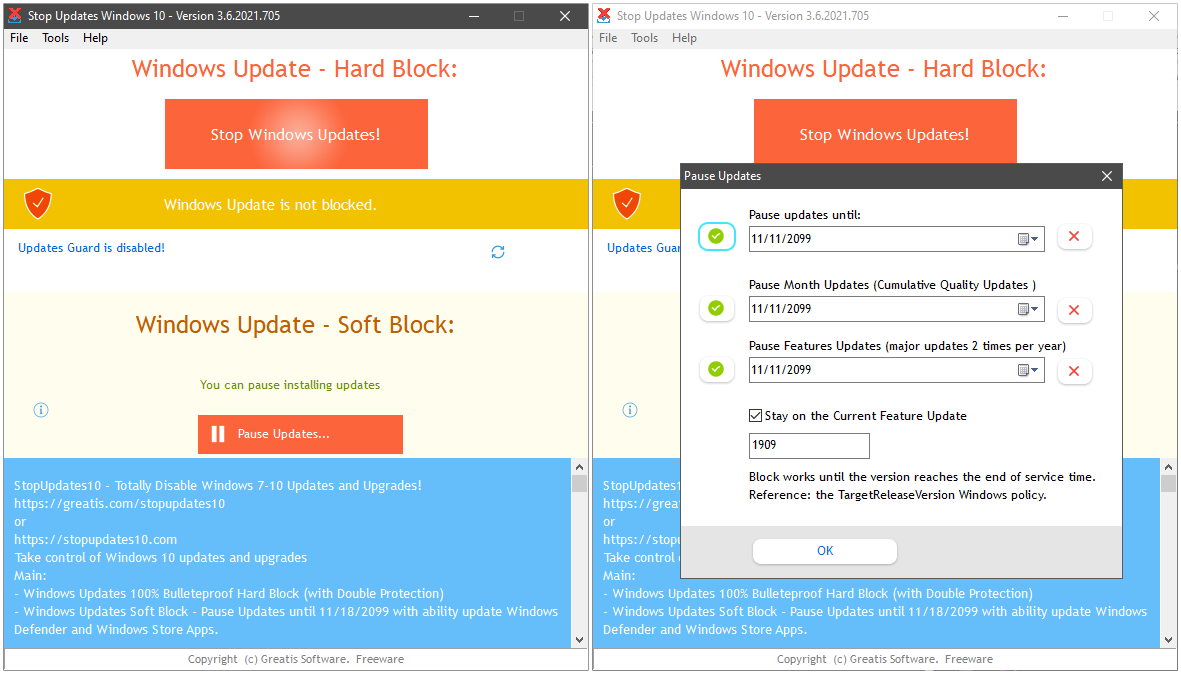Click You can pause installing updates text
Image resolution: width=1181 pixels, height=674 pixels.
point(290,385)
